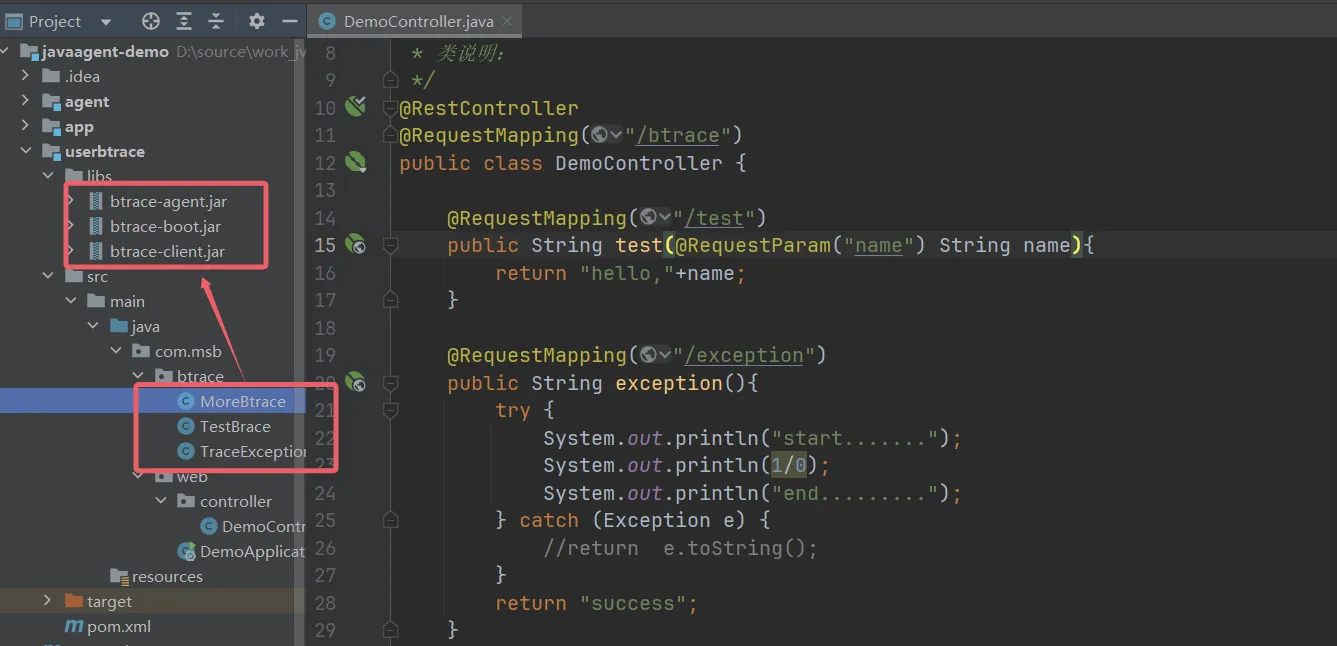Collapse the src folder chevron
Screen dimensions: 1337x646
[48, 276]
